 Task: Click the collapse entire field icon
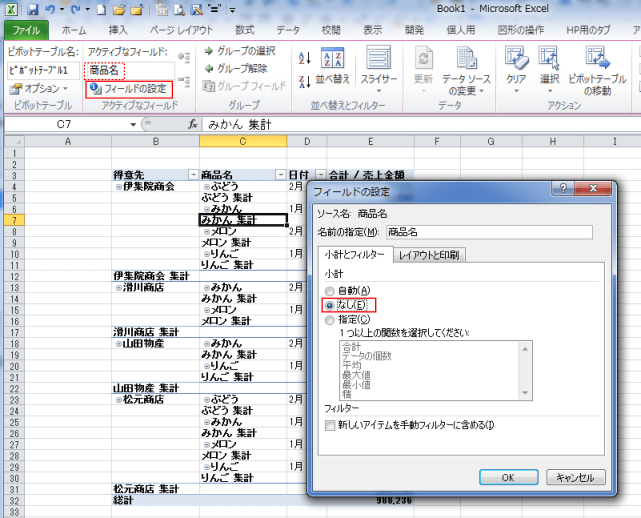pos(184,81)
